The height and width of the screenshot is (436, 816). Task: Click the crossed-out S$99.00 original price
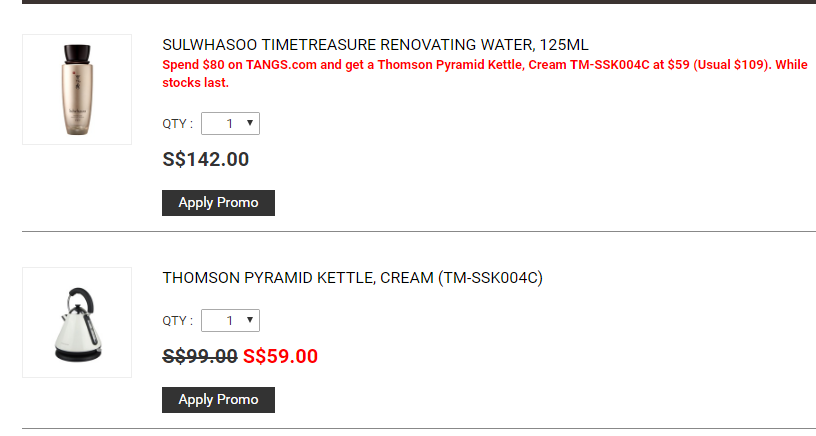200,357
